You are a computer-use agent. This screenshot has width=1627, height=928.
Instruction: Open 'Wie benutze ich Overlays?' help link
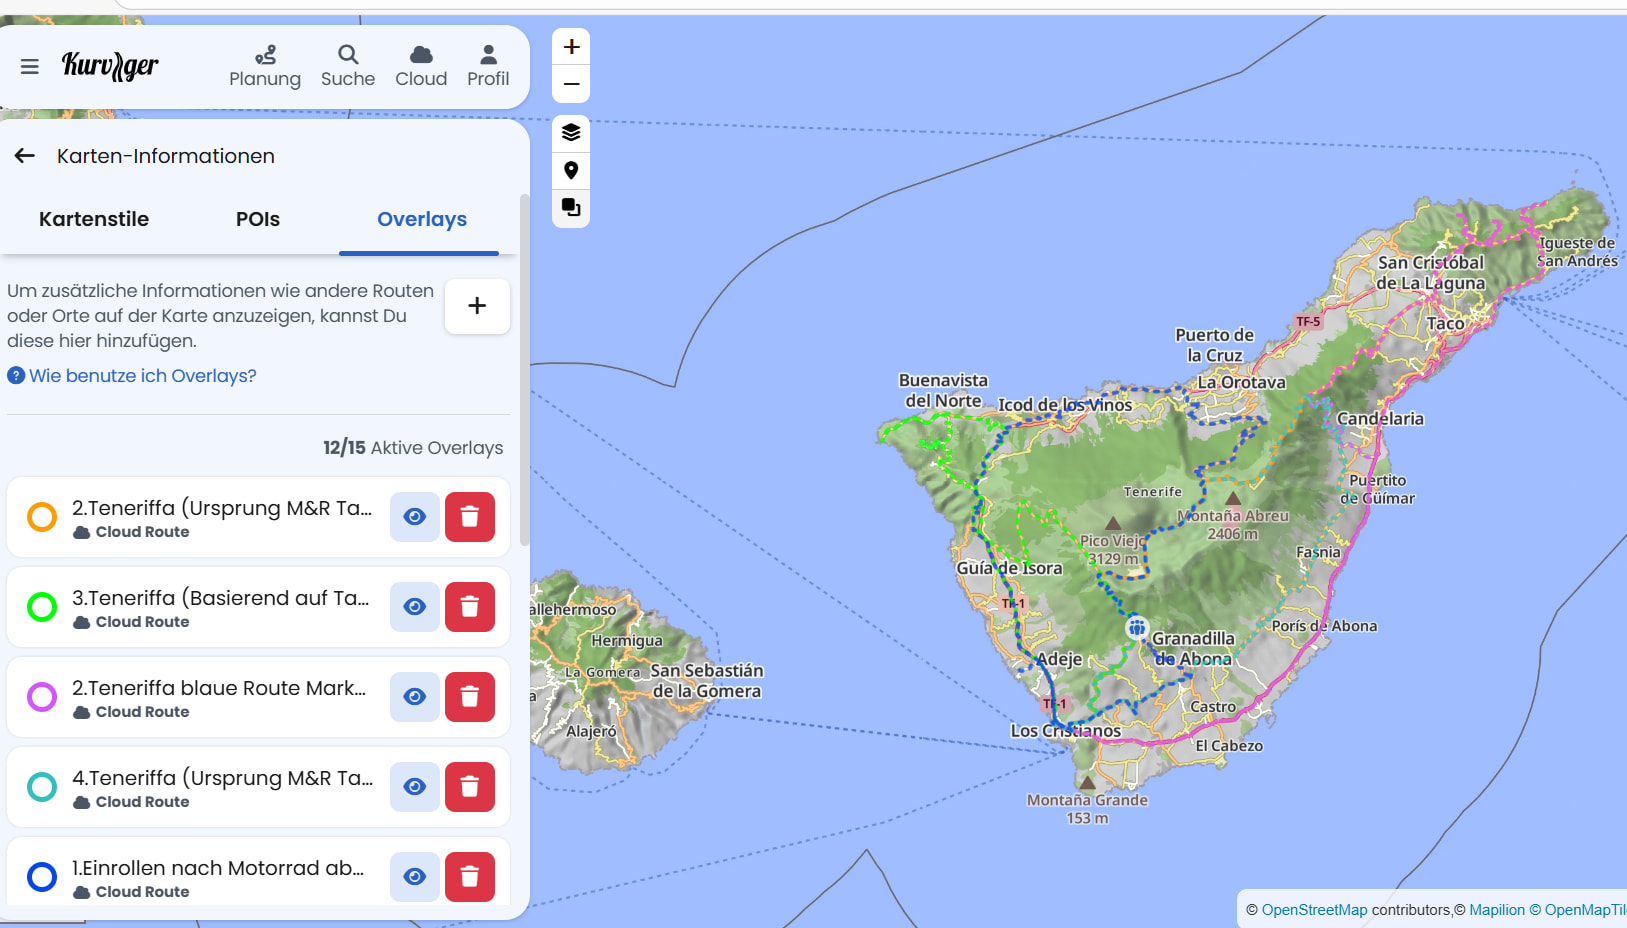(x=142, y=376)
